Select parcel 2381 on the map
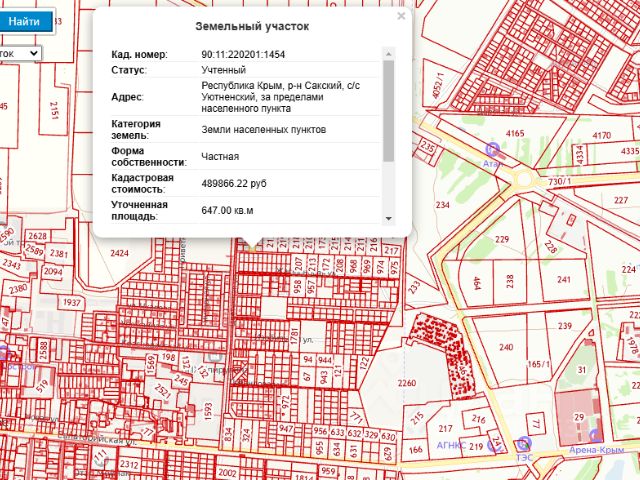This screenshot has height=480, width=640. point(59,254)
